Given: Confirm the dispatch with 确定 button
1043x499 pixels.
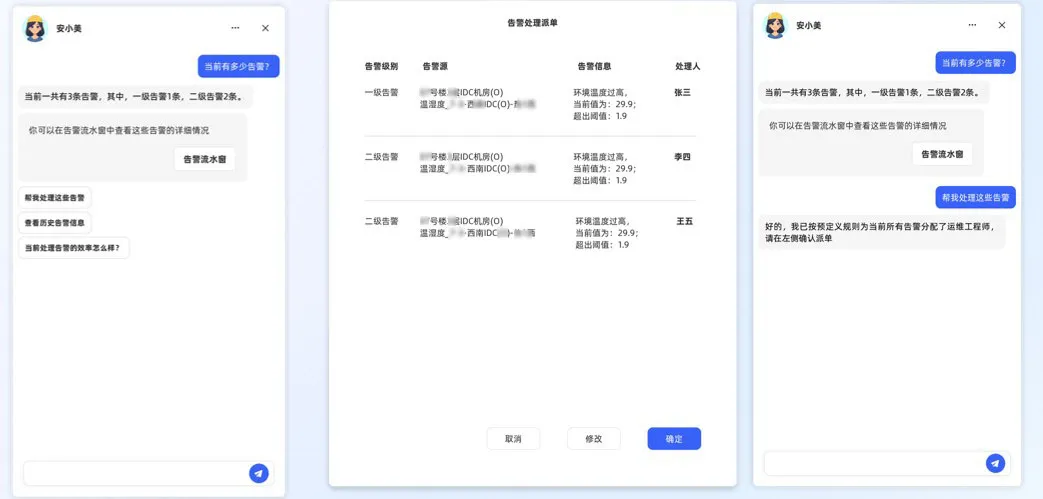Looking at the screenshot, I should point(674,439).
